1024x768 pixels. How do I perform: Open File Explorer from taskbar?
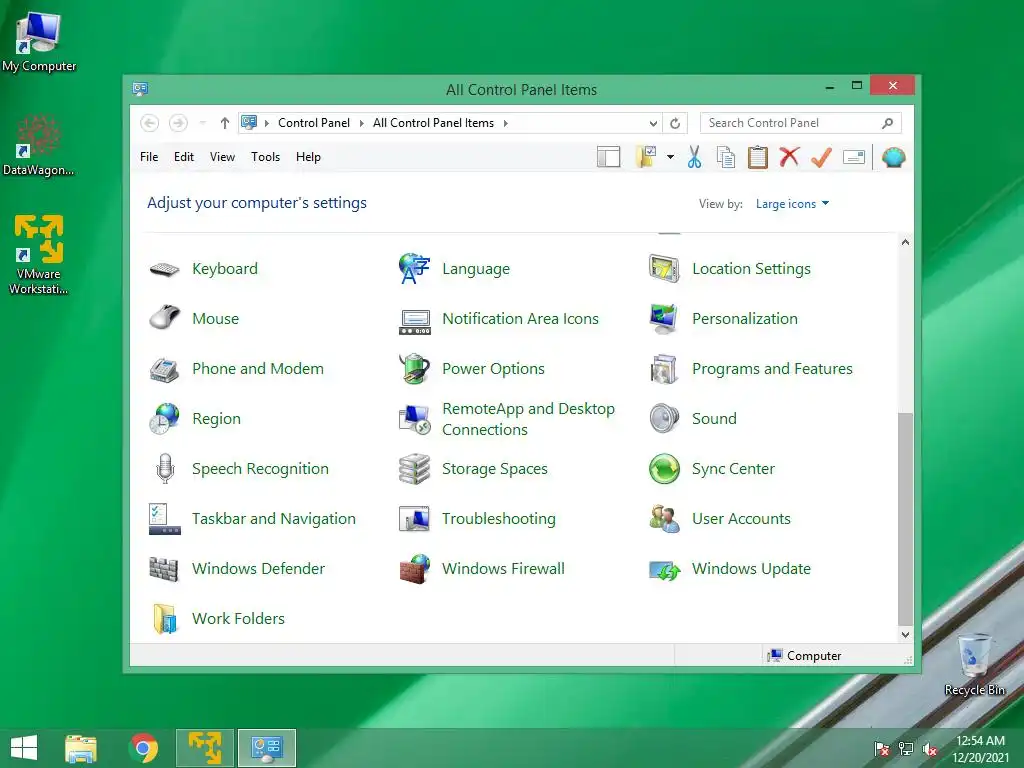click(81, 748)
